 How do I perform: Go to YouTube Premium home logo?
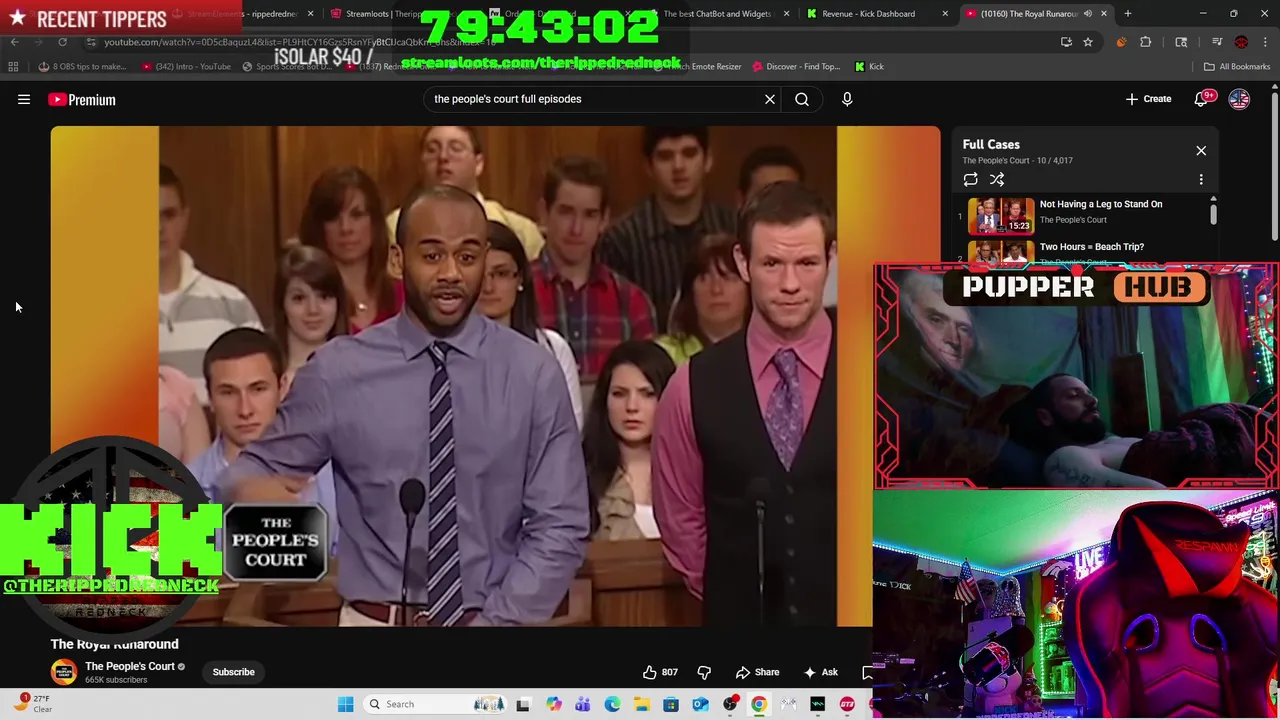82,99
